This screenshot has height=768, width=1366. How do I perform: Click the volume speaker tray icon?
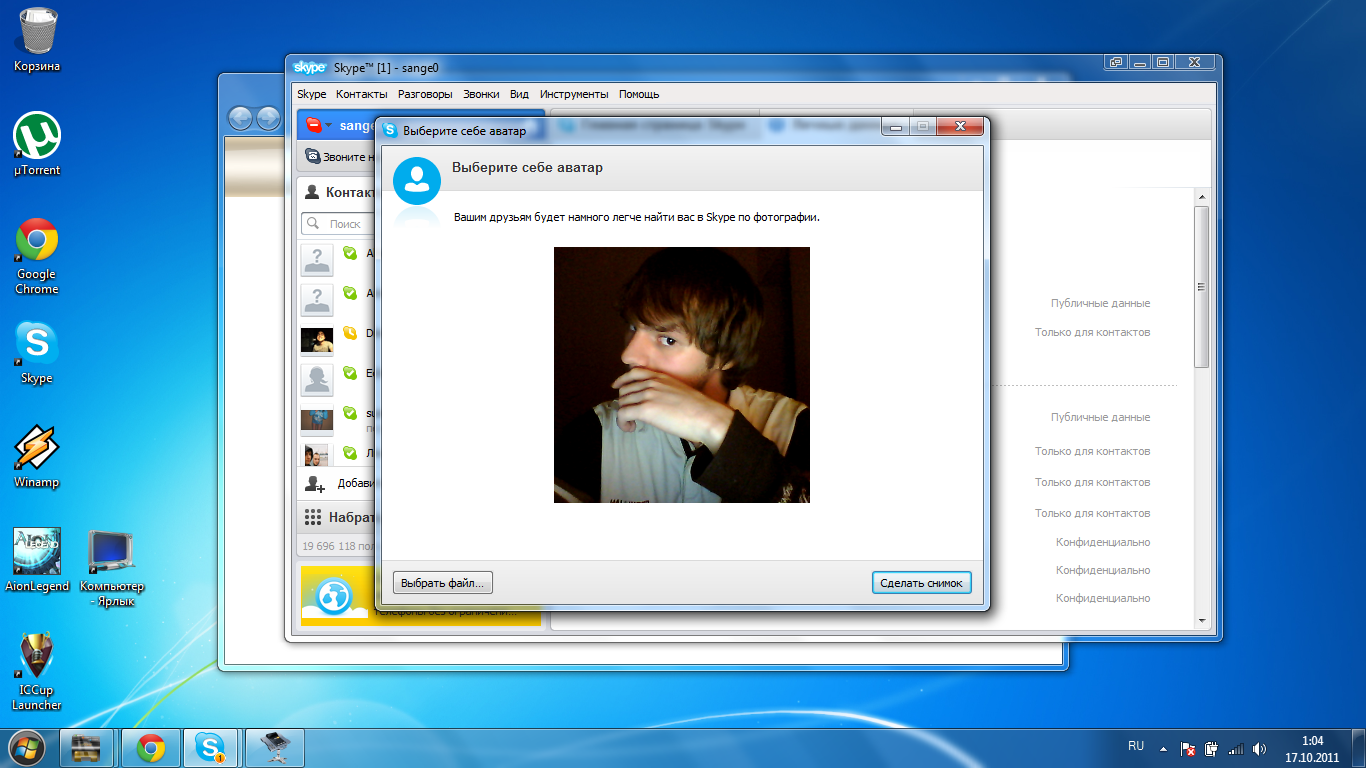tap(1260, 748)
